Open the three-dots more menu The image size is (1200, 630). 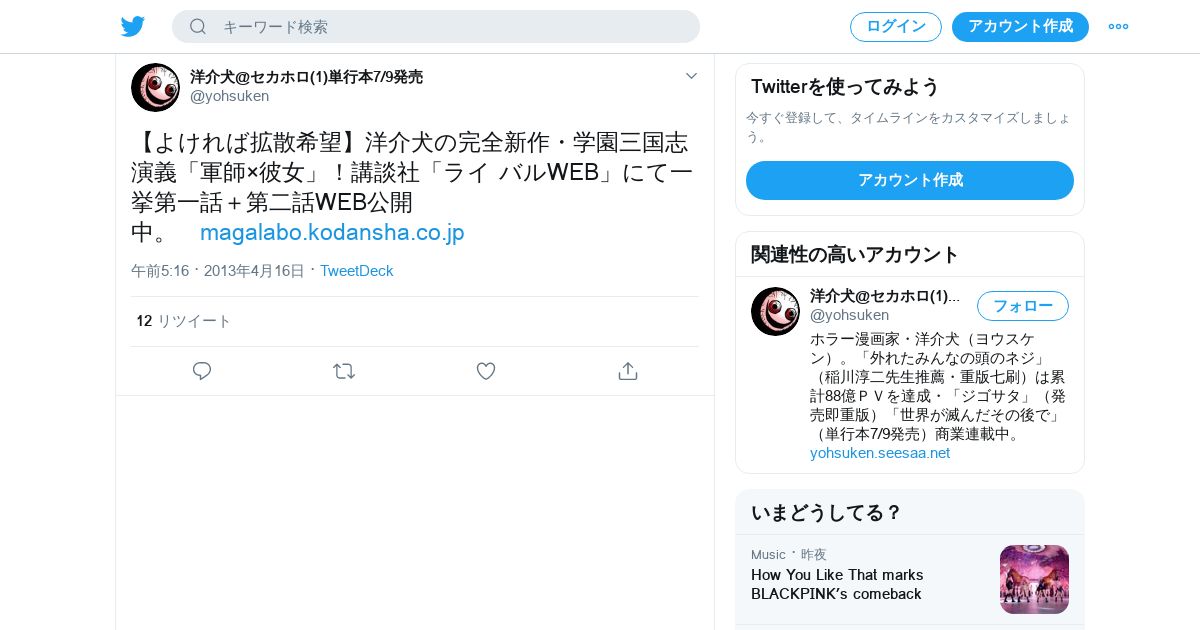point(1118,27)
